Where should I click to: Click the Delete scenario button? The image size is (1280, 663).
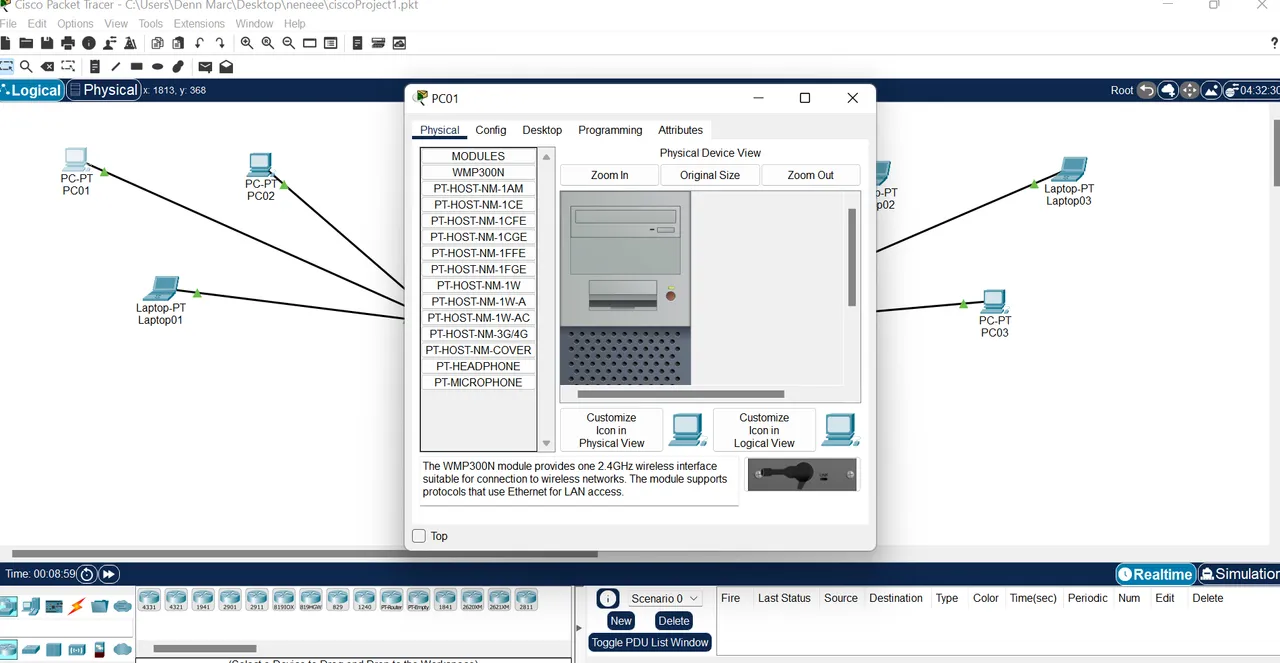[674, 620]
